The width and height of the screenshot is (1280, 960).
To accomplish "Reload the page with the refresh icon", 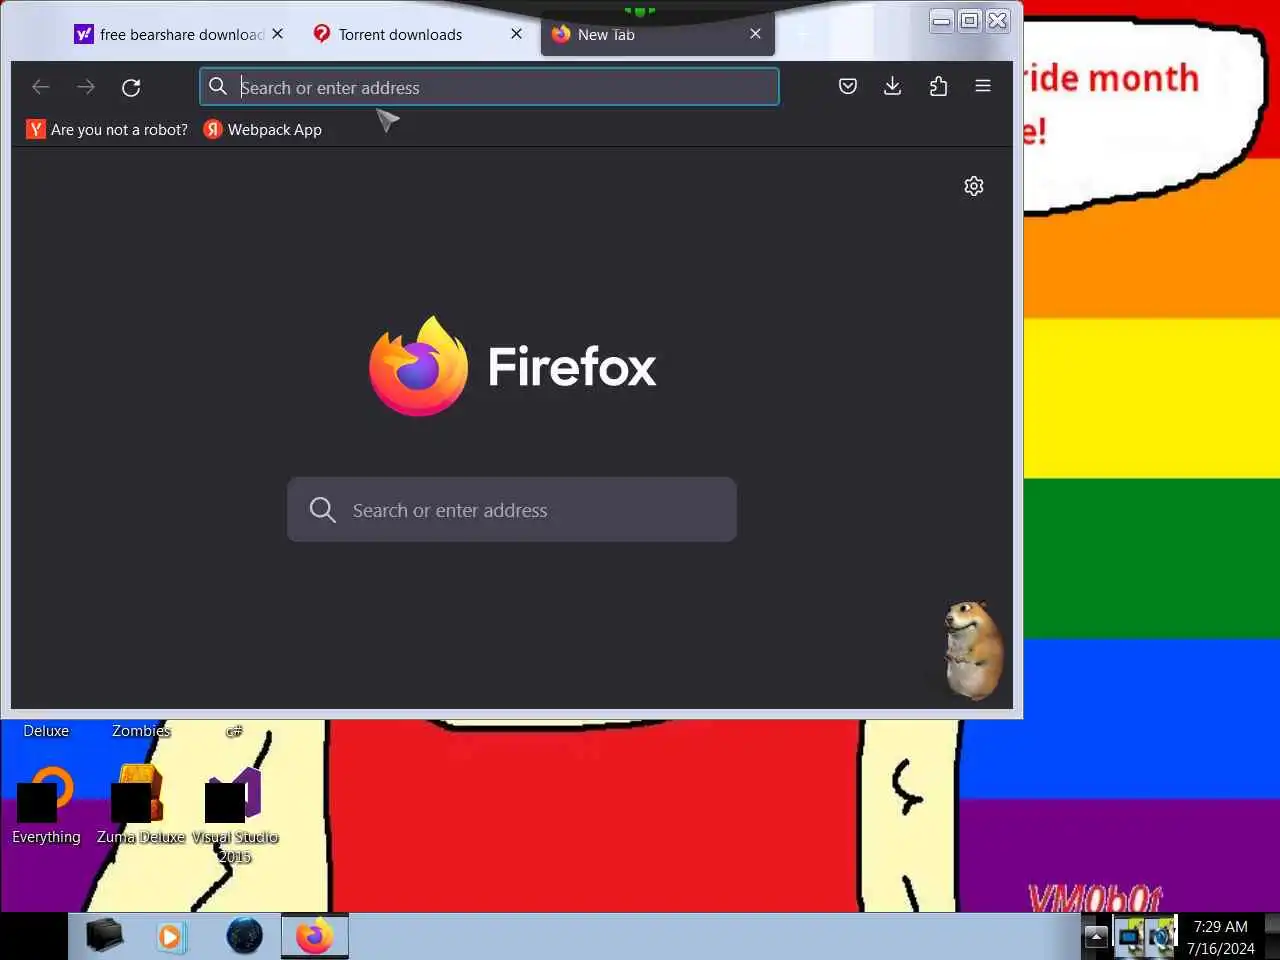I will tap(131, 88).
